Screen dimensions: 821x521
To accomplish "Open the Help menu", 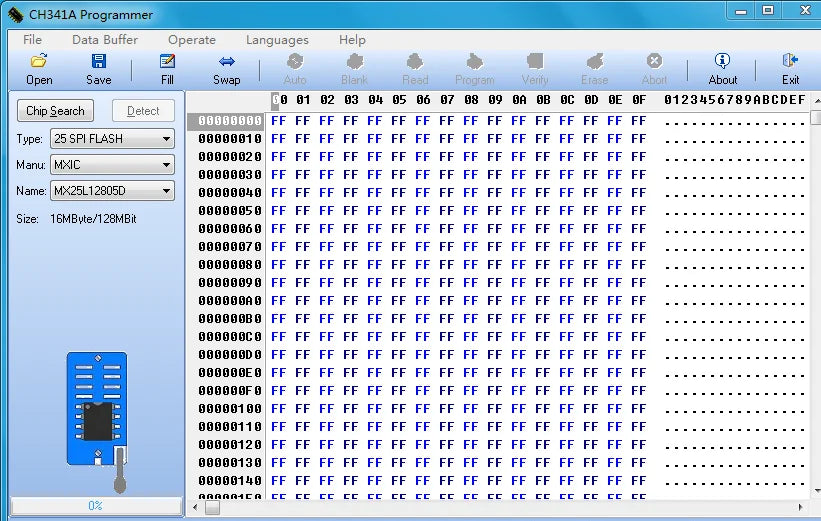I will pos(352,40).
